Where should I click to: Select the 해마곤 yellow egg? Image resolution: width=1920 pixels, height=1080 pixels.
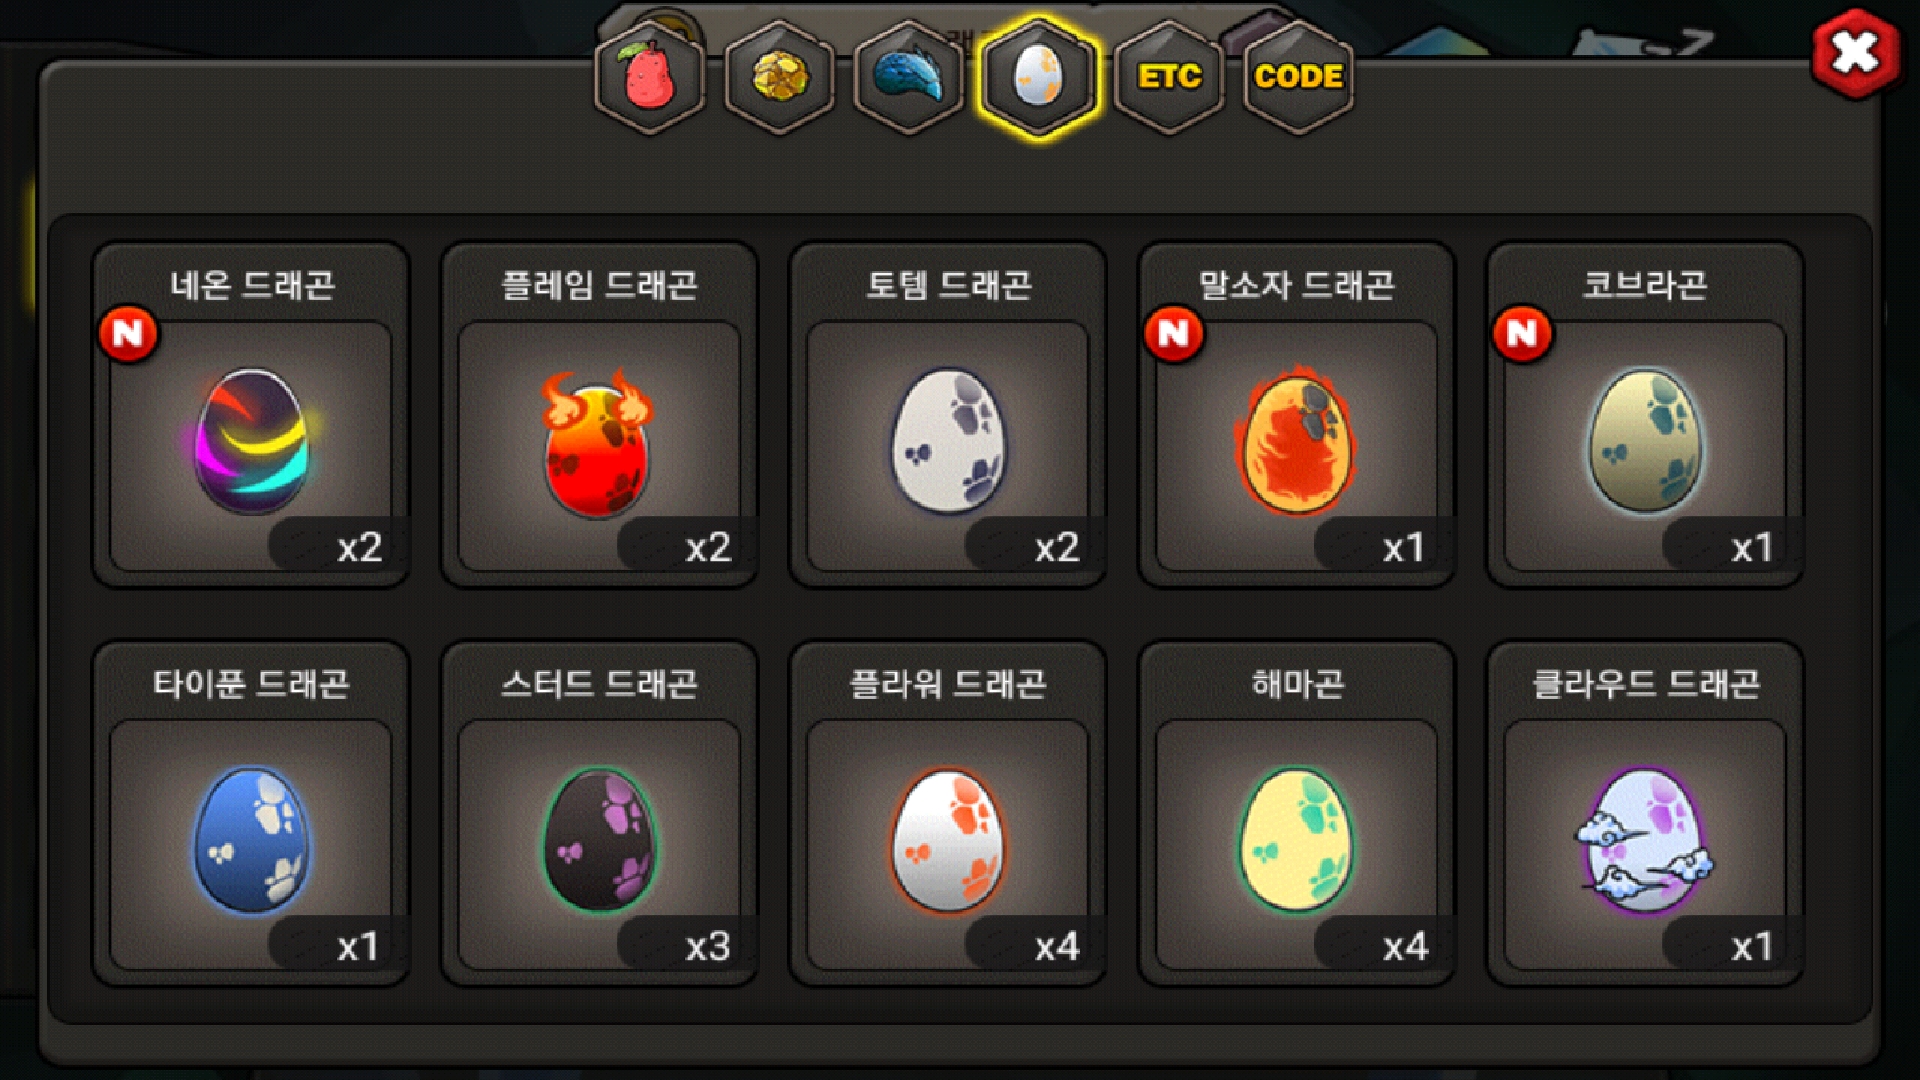pos(1296,840)
